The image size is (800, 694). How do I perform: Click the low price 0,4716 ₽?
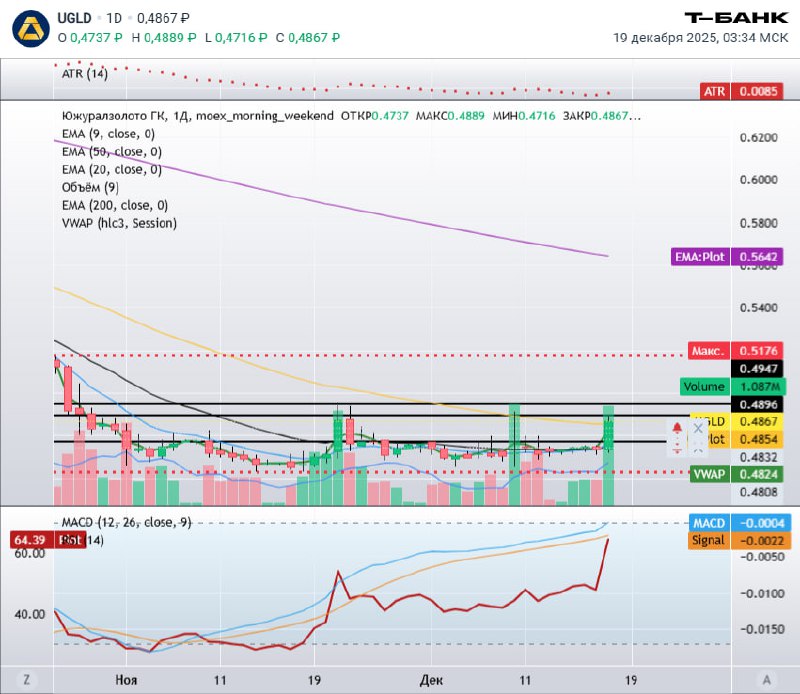pyautogui.click(x=241, y=37)
